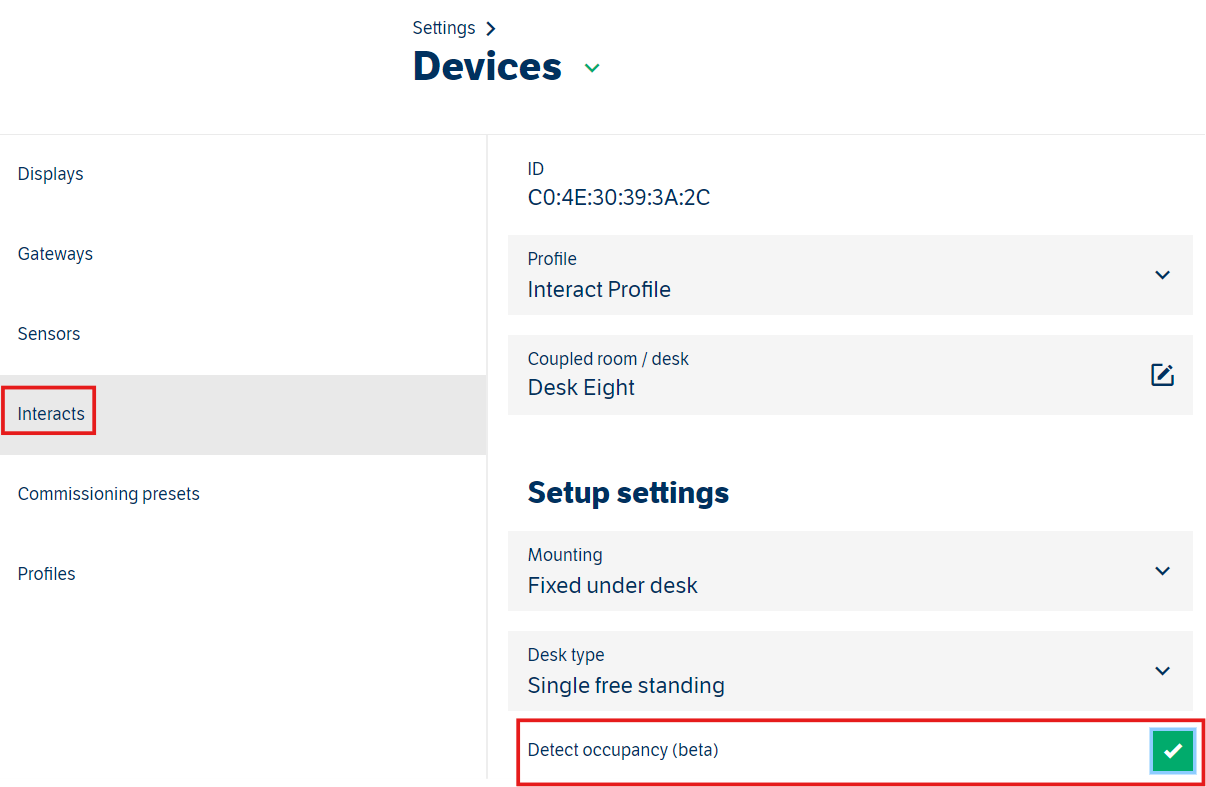Toggle the Detect occupancy (beta) label
The height and width of the screenshot is (787, 1206).
[623, 750]
